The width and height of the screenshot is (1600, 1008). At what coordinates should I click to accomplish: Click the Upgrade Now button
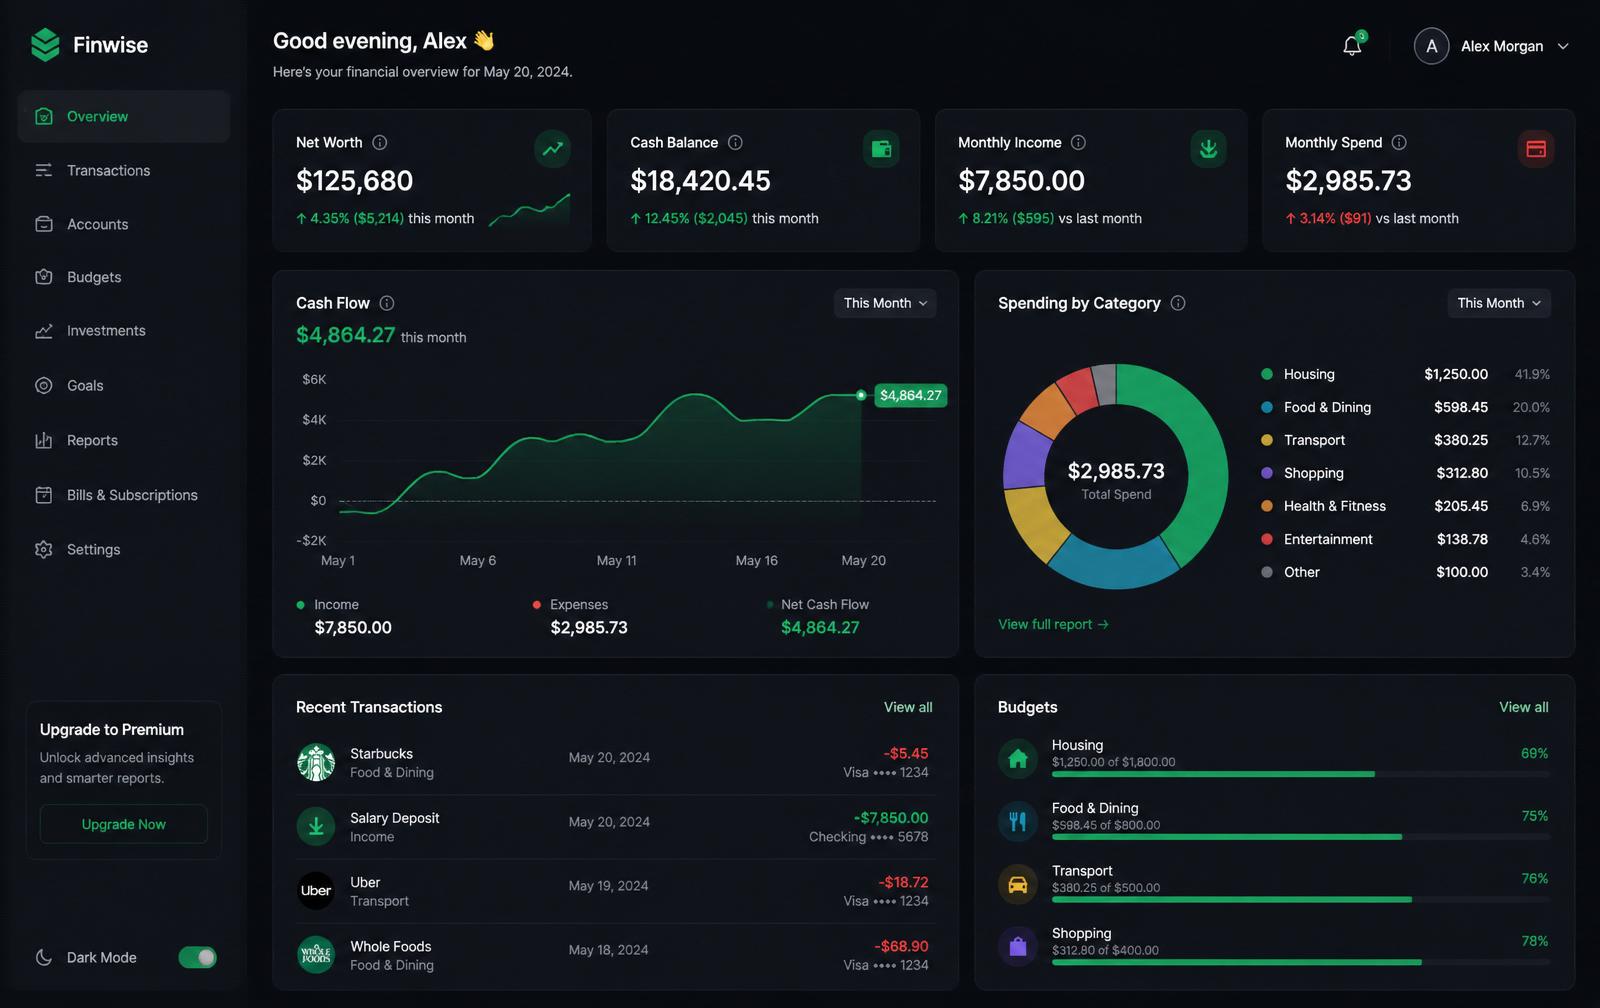[x=124, y=824]
